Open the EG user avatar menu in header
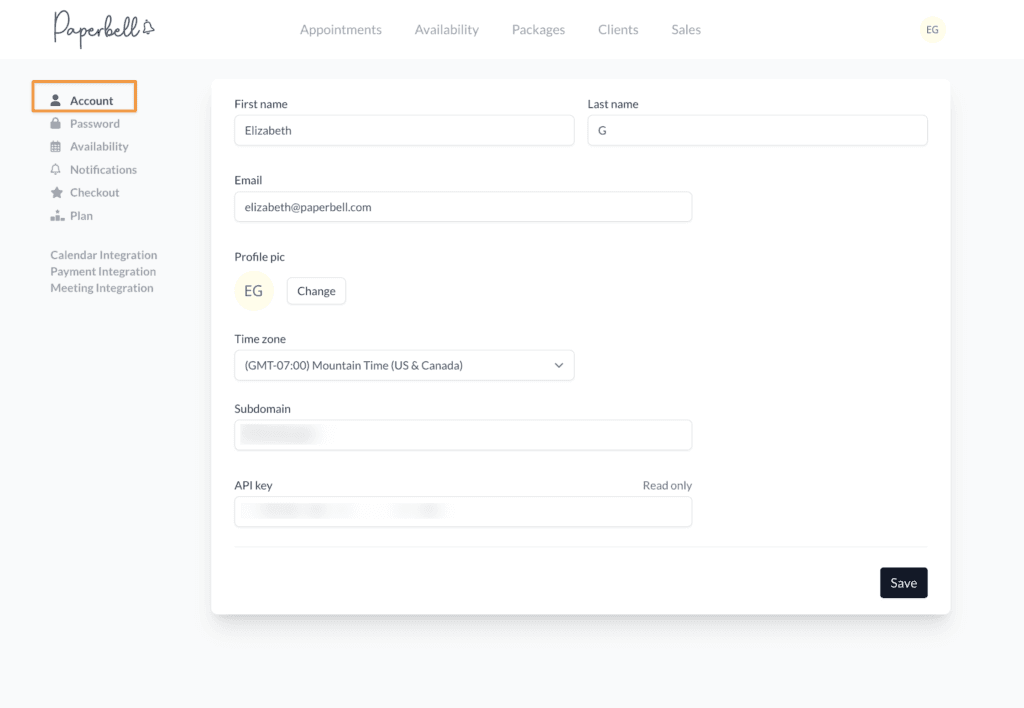 coord(932,29)
